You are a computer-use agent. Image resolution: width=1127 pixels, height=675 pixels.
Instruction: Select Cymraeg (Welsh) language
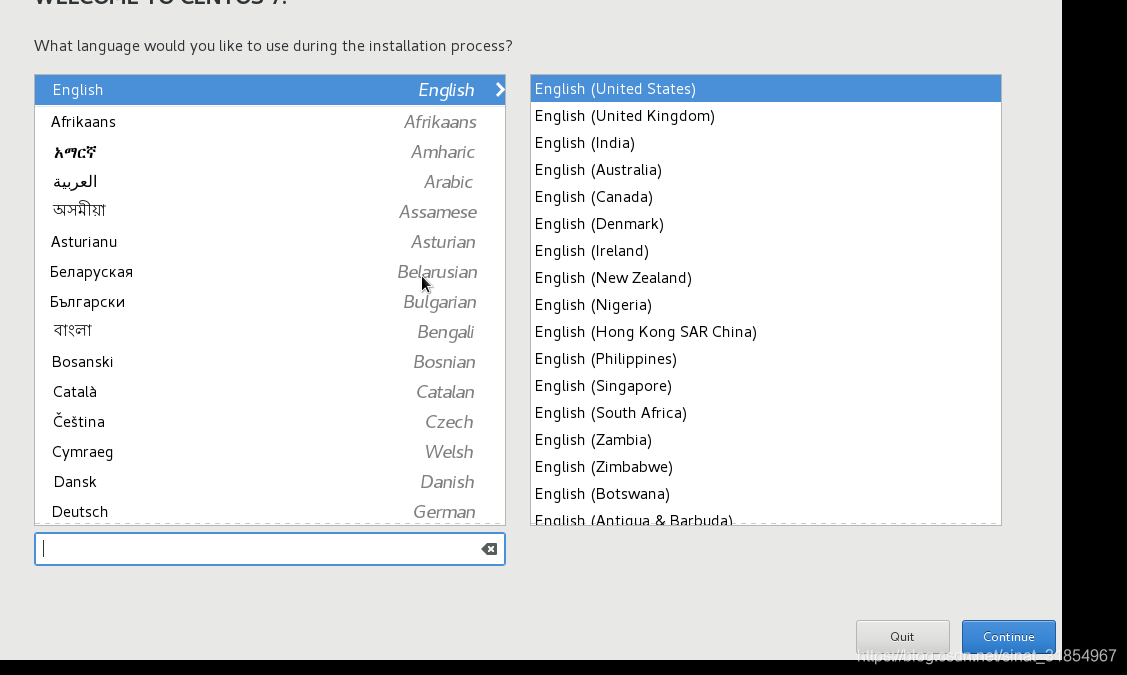tap(270, 452)
